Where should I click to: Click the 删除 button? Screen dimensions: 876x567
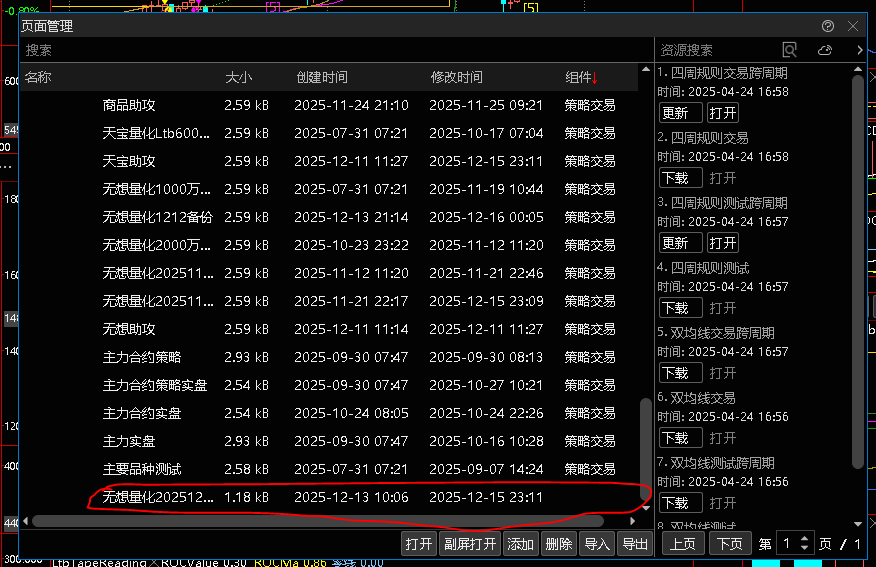558,544
